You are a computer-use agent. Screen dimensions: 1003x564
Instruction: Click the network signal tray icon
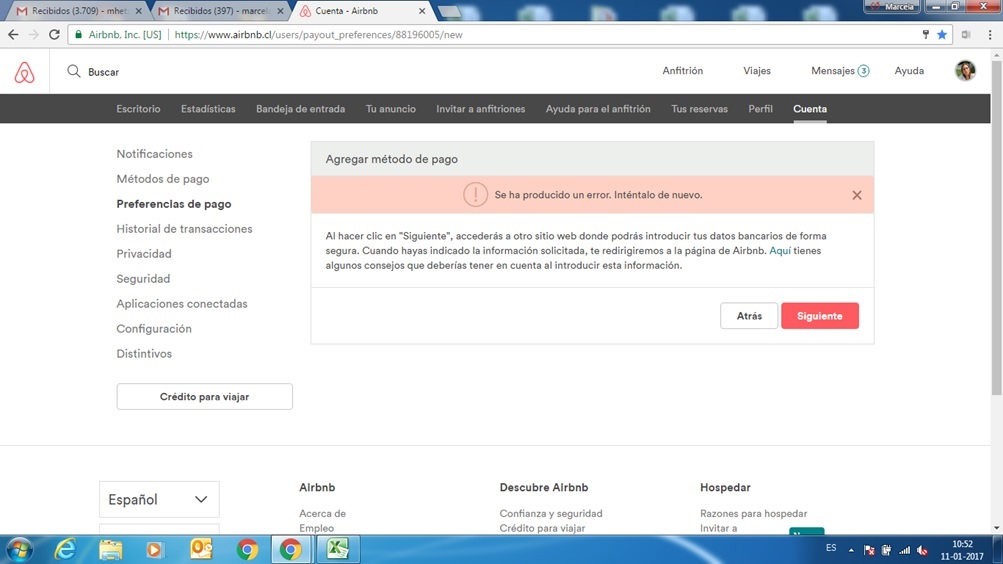click(904, 550)
